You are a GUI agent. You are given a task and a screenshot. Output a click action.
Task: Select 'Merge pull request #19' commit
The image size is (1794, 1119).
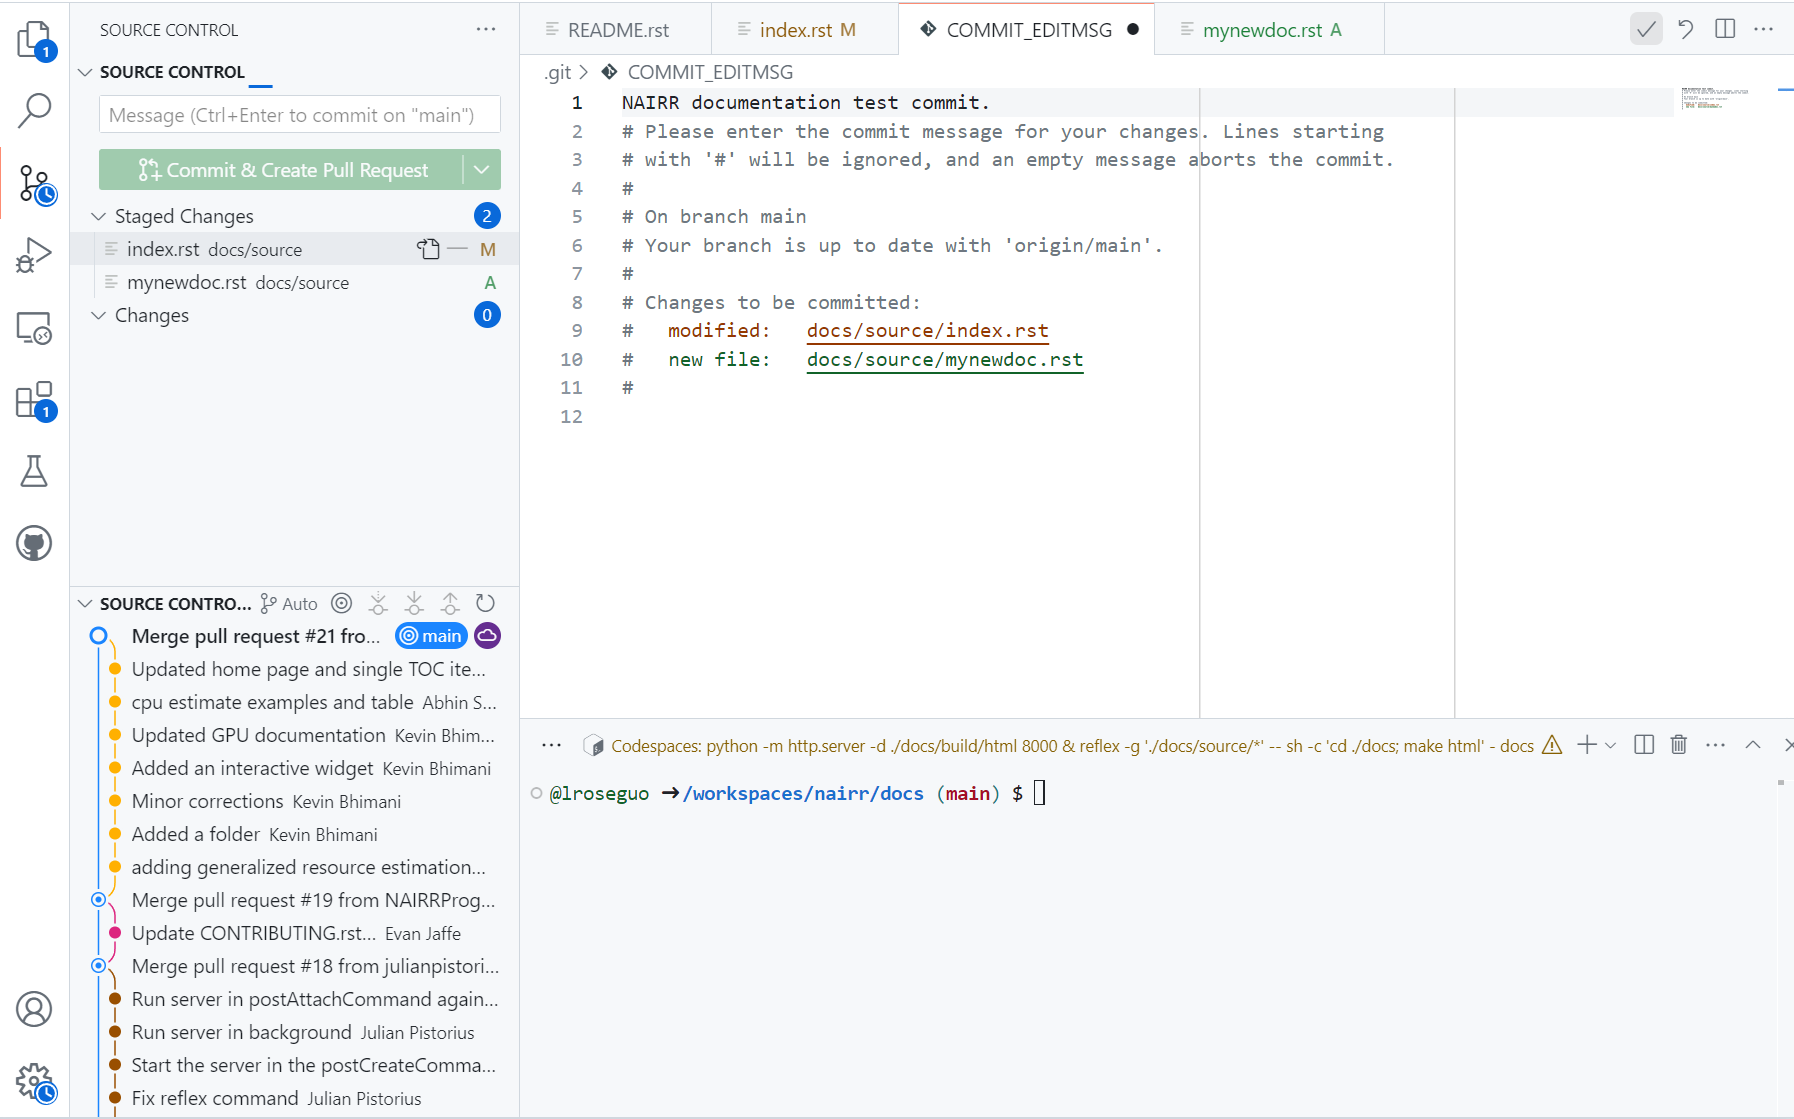tap(294, 900)
